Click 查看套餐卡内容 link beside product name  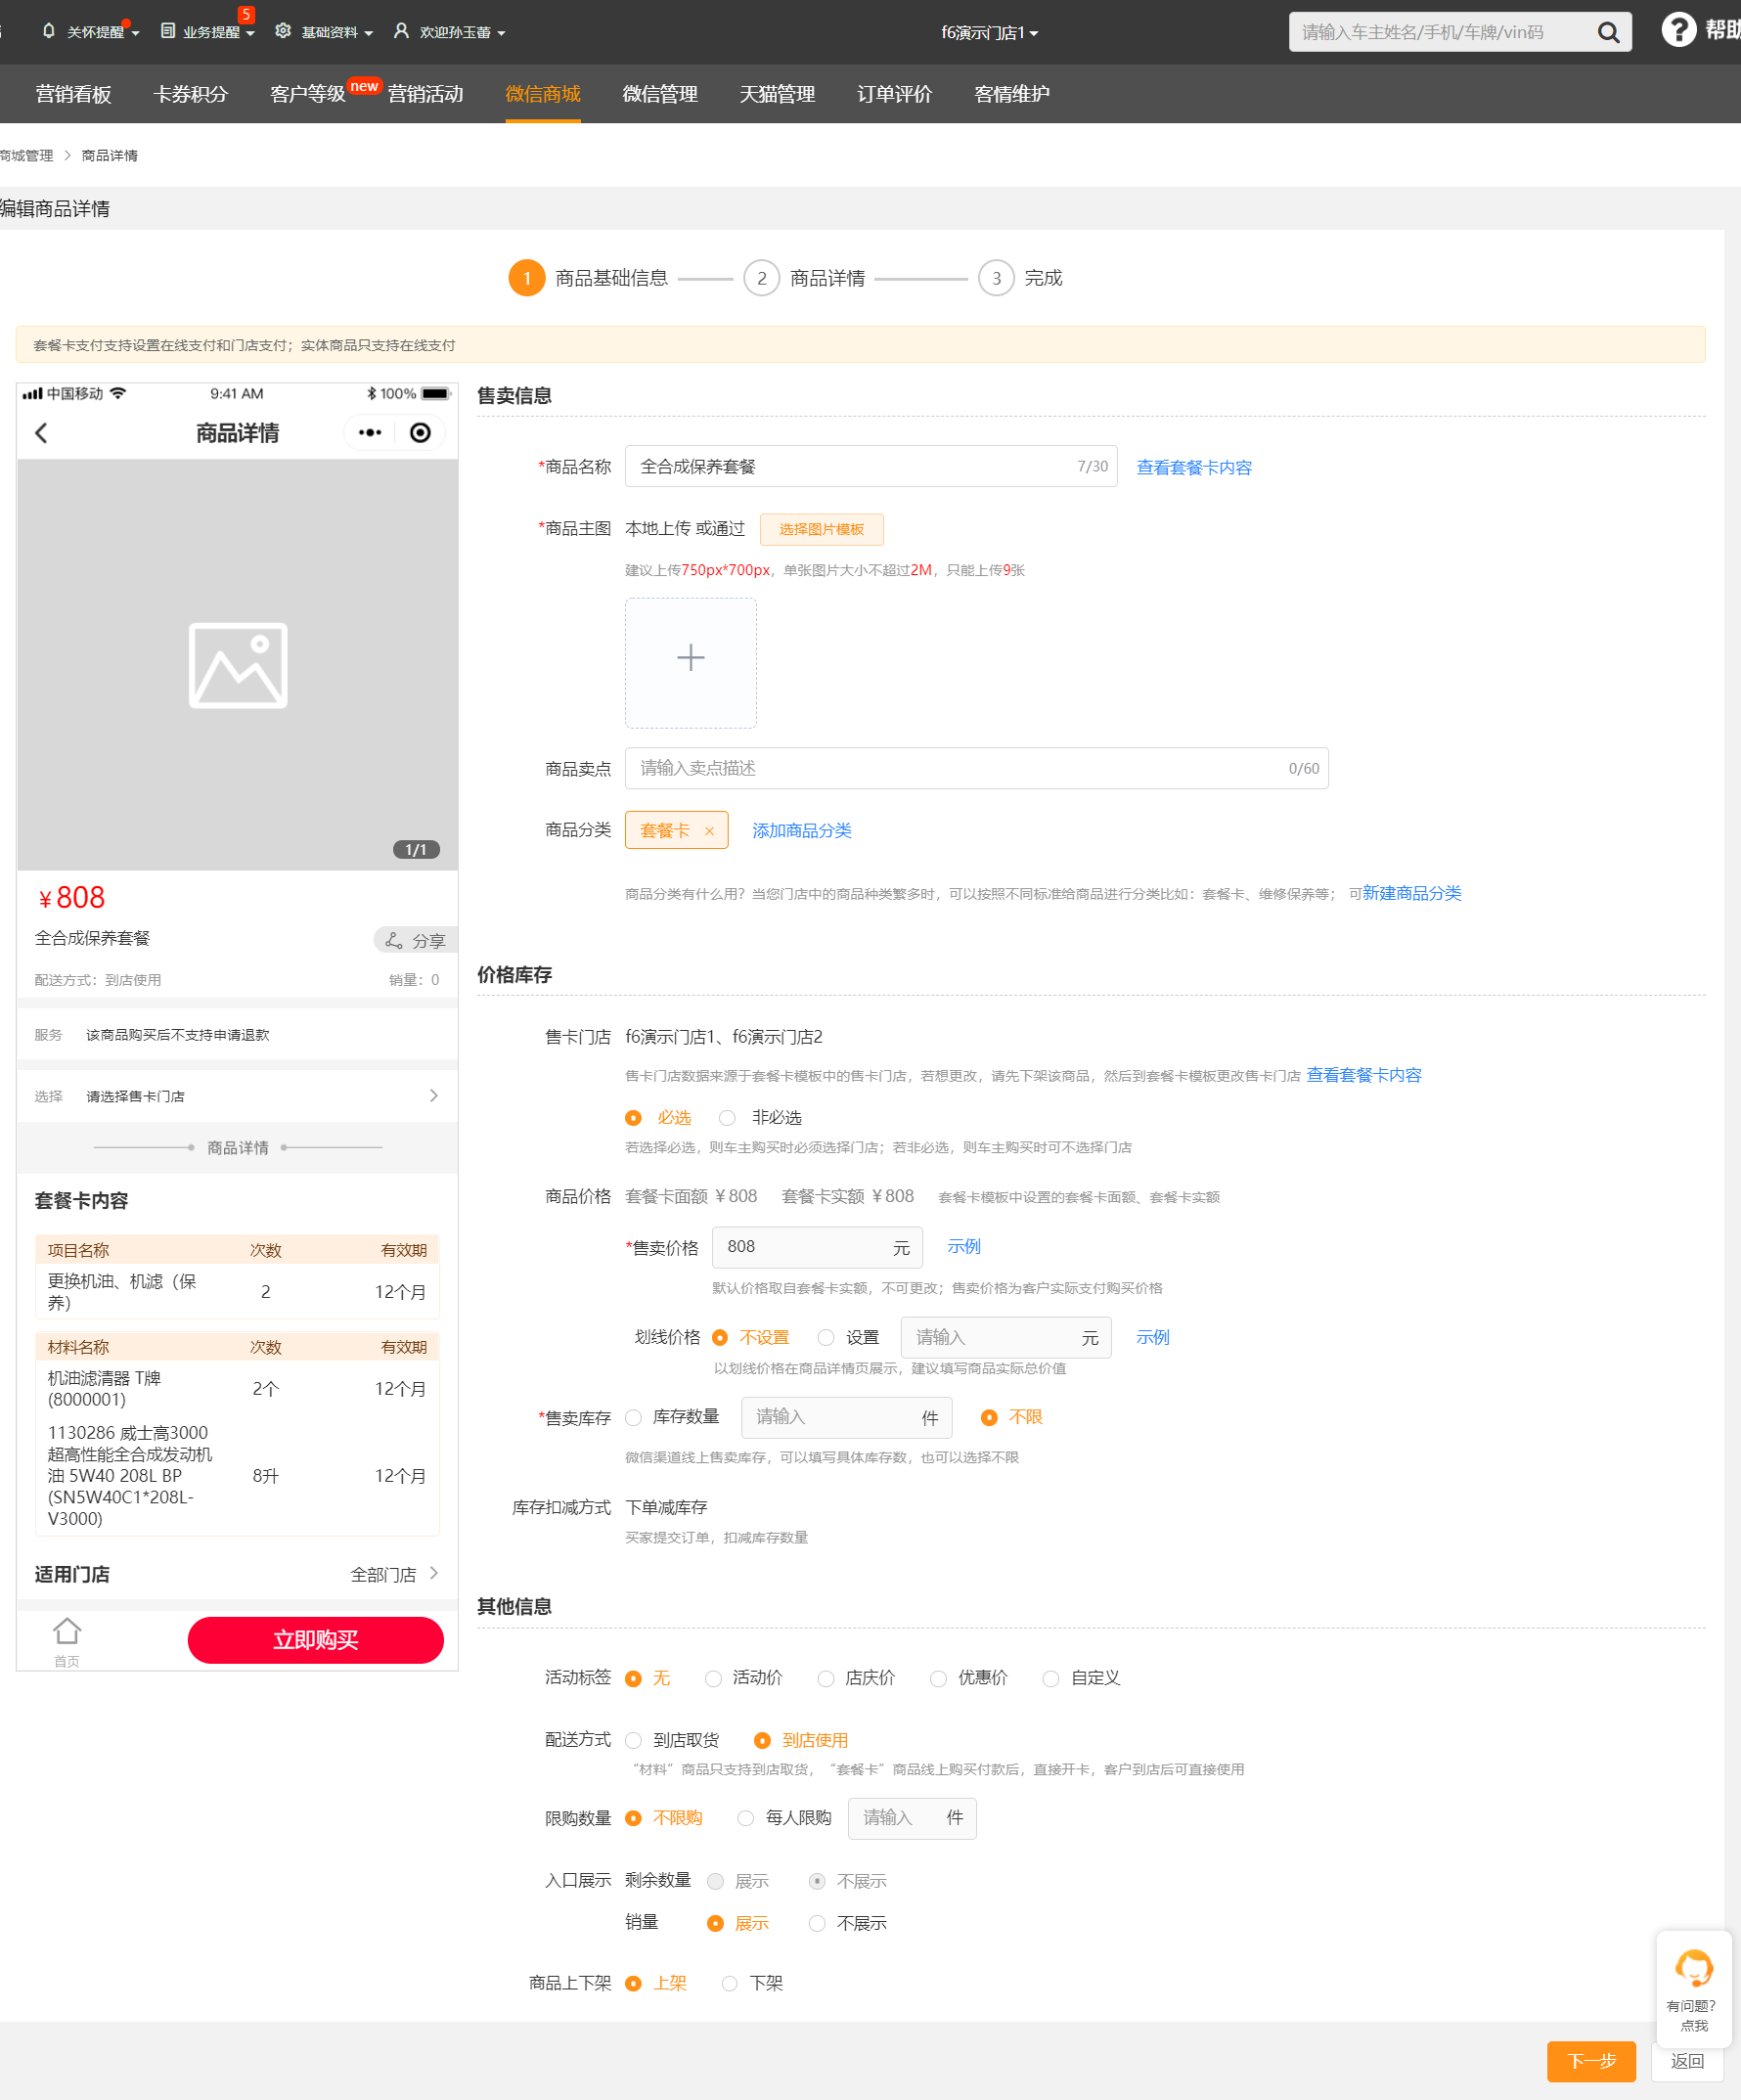tap(1194, 468)
